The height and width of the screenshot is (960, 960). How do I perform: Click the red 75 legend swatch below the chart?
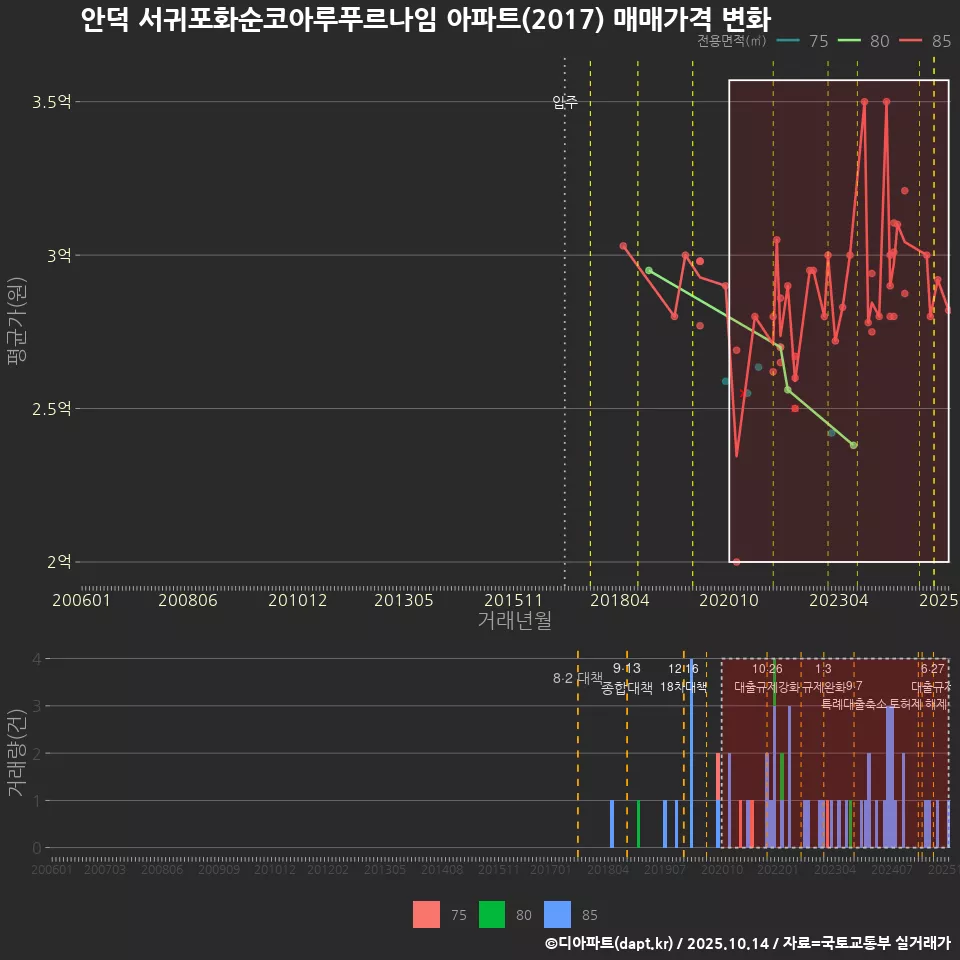point(426,914)
